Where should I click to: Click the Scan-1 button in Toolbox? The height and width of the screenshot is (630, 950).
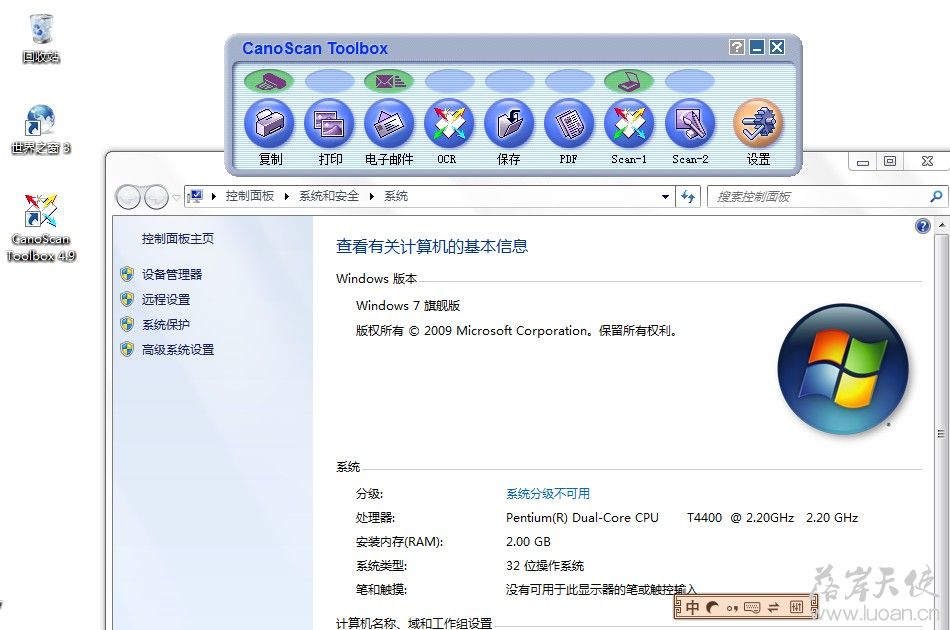pyautogui.click(x=629, y=124)
